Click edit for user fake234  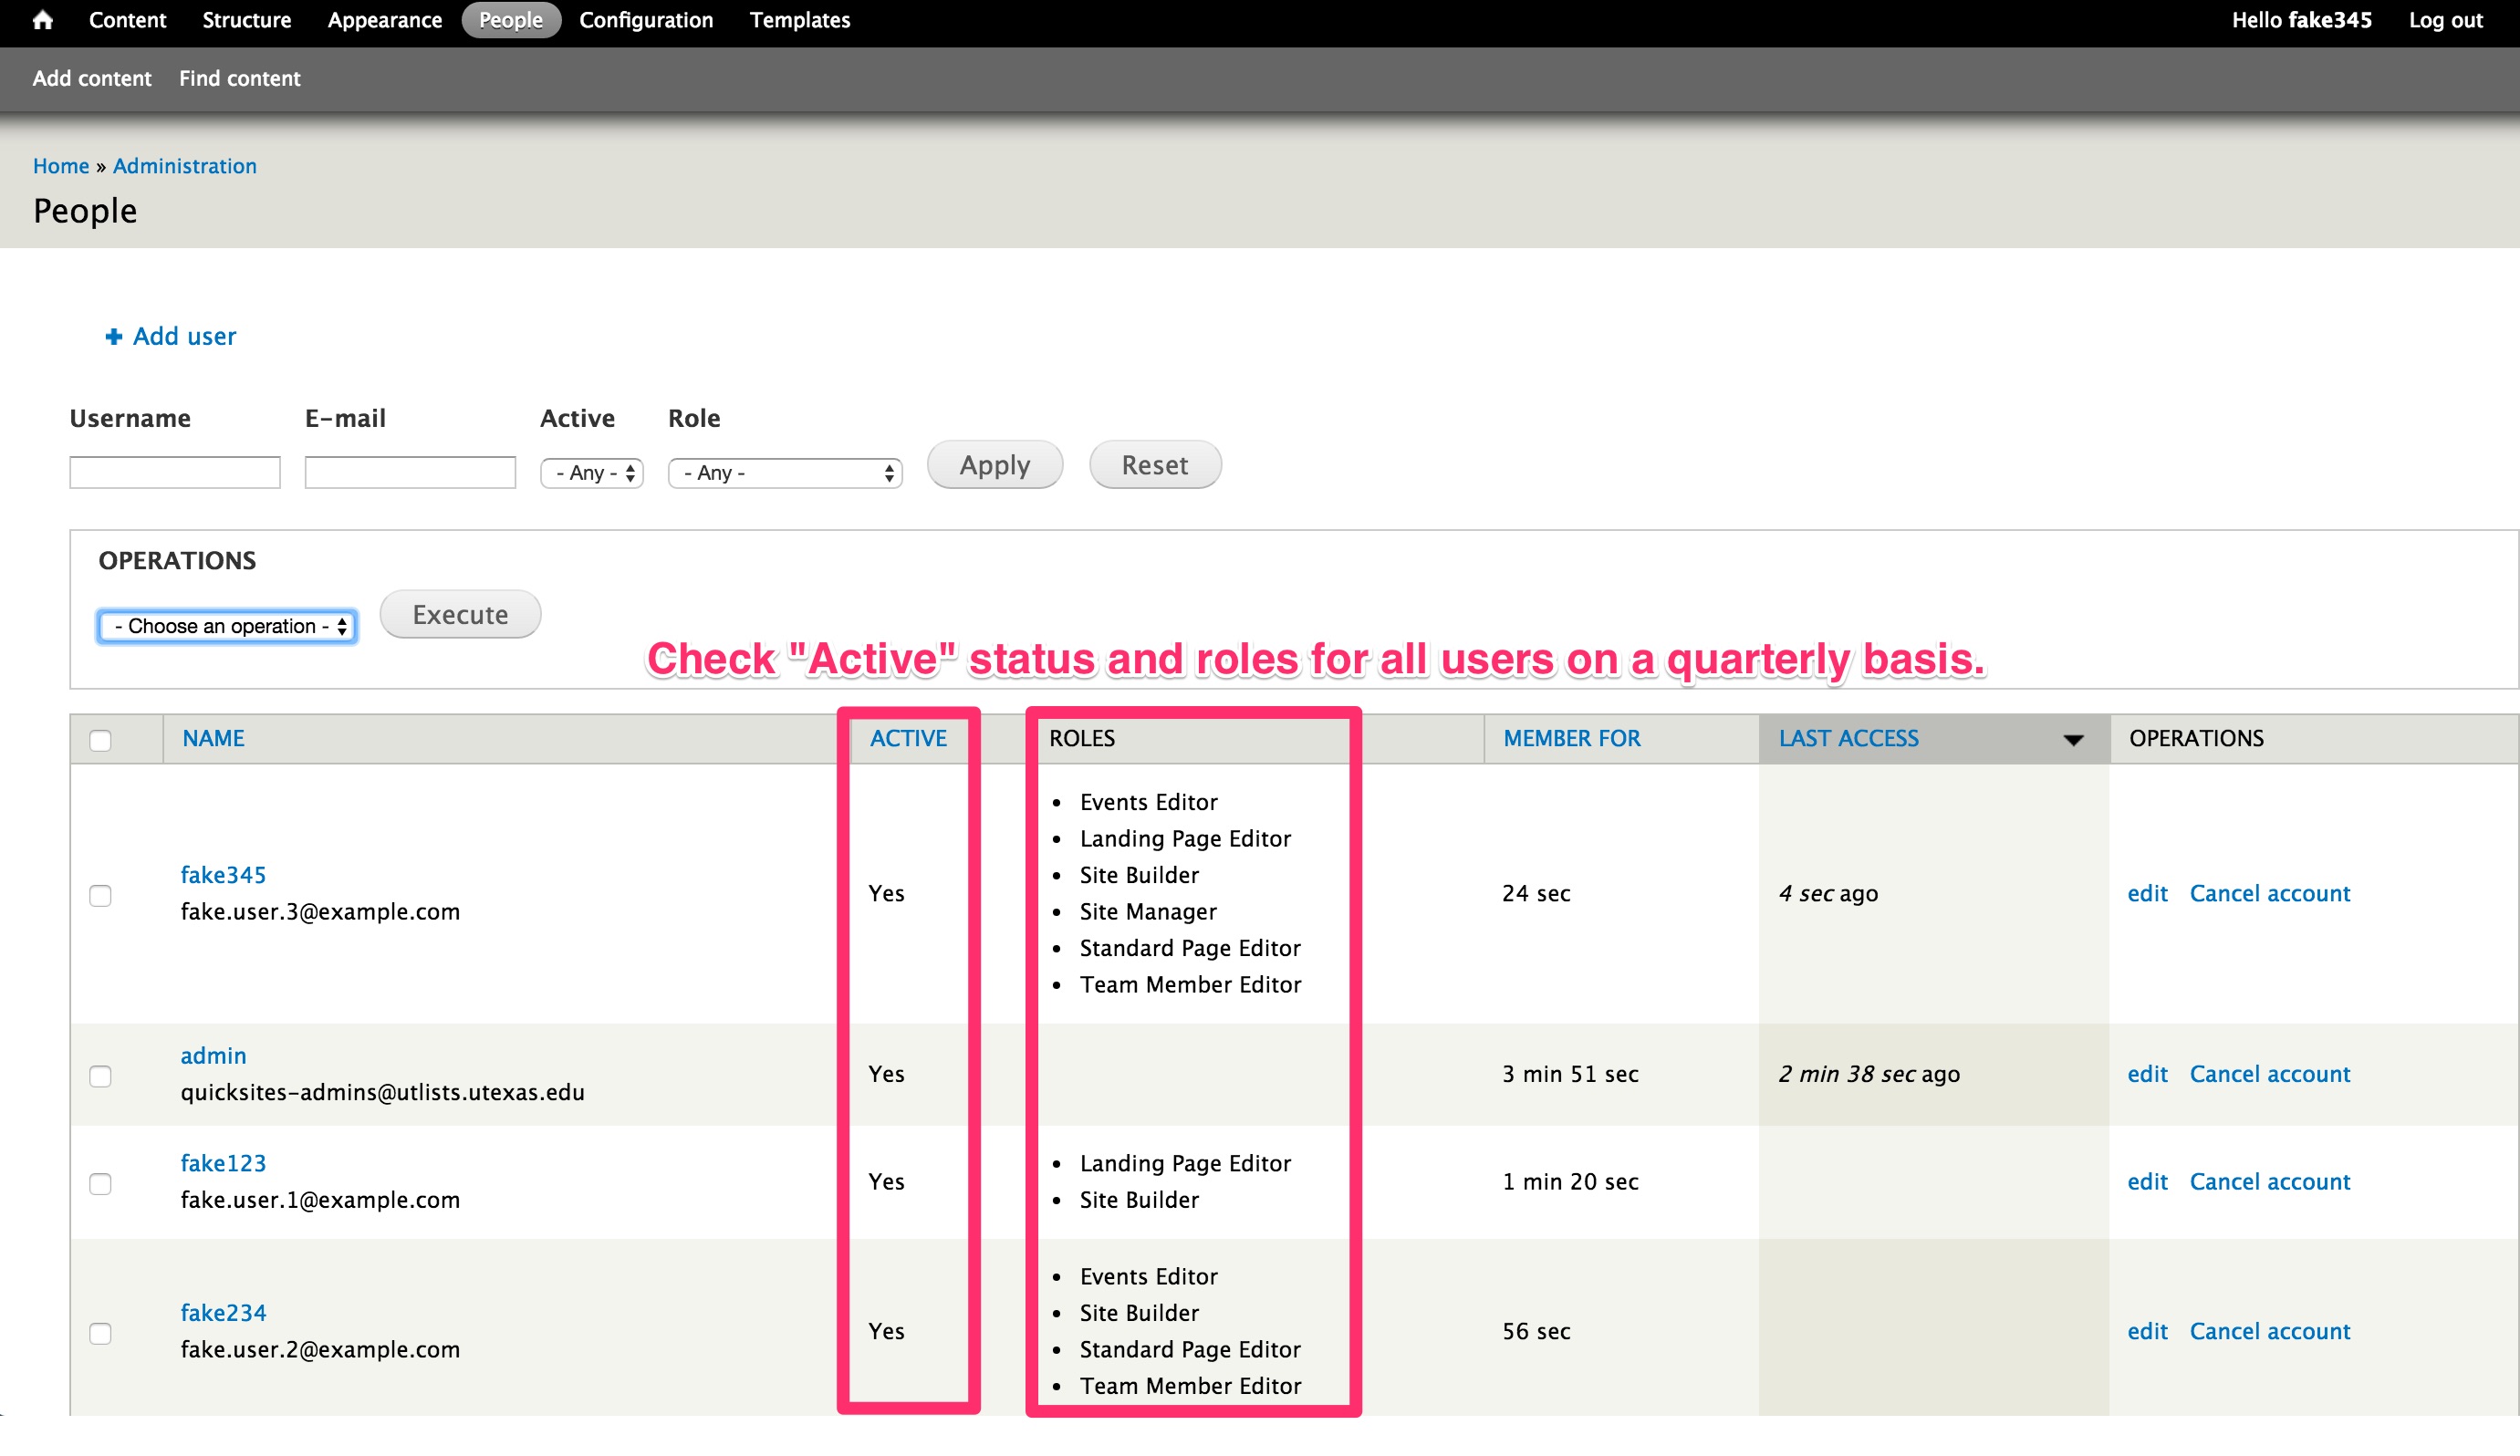(2146, 1331)
